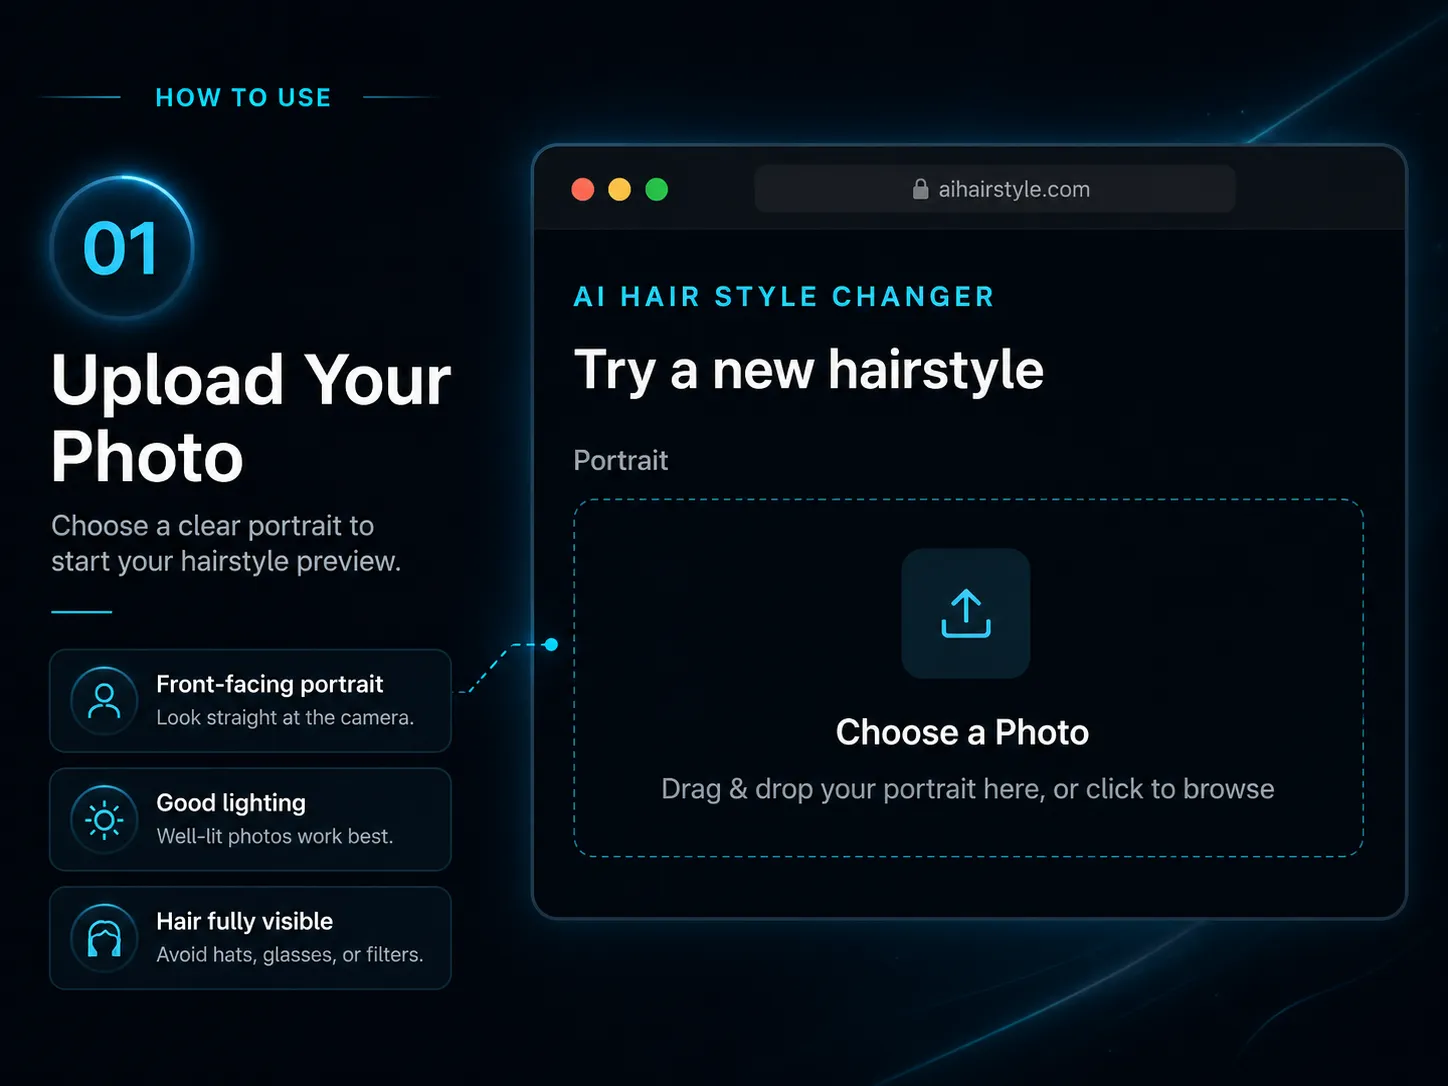Click 'Look straight at the camera.' text
The image size is (1448, 1086).
click(x=285, y=718)
